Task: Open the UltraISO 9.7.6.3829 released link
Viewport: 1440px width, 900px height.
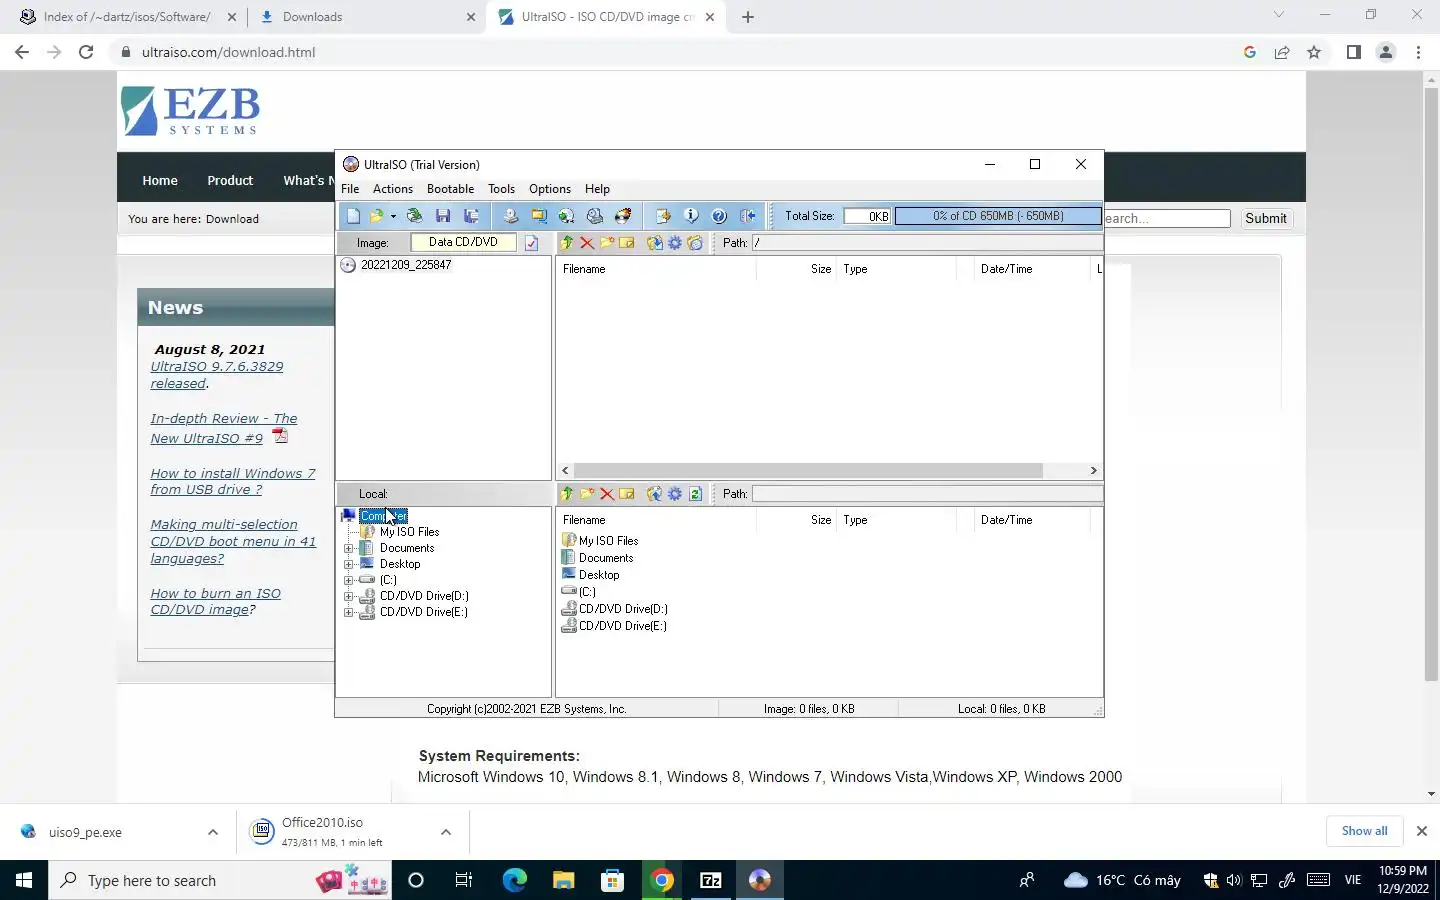Action: [217, 375]
